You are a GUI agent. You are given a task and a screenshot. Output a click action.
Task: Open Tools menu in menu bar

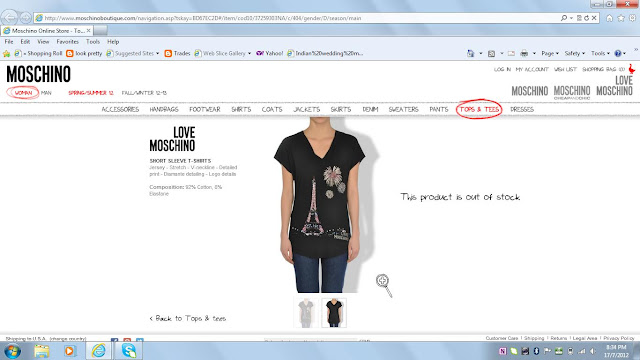pos(93,42)
